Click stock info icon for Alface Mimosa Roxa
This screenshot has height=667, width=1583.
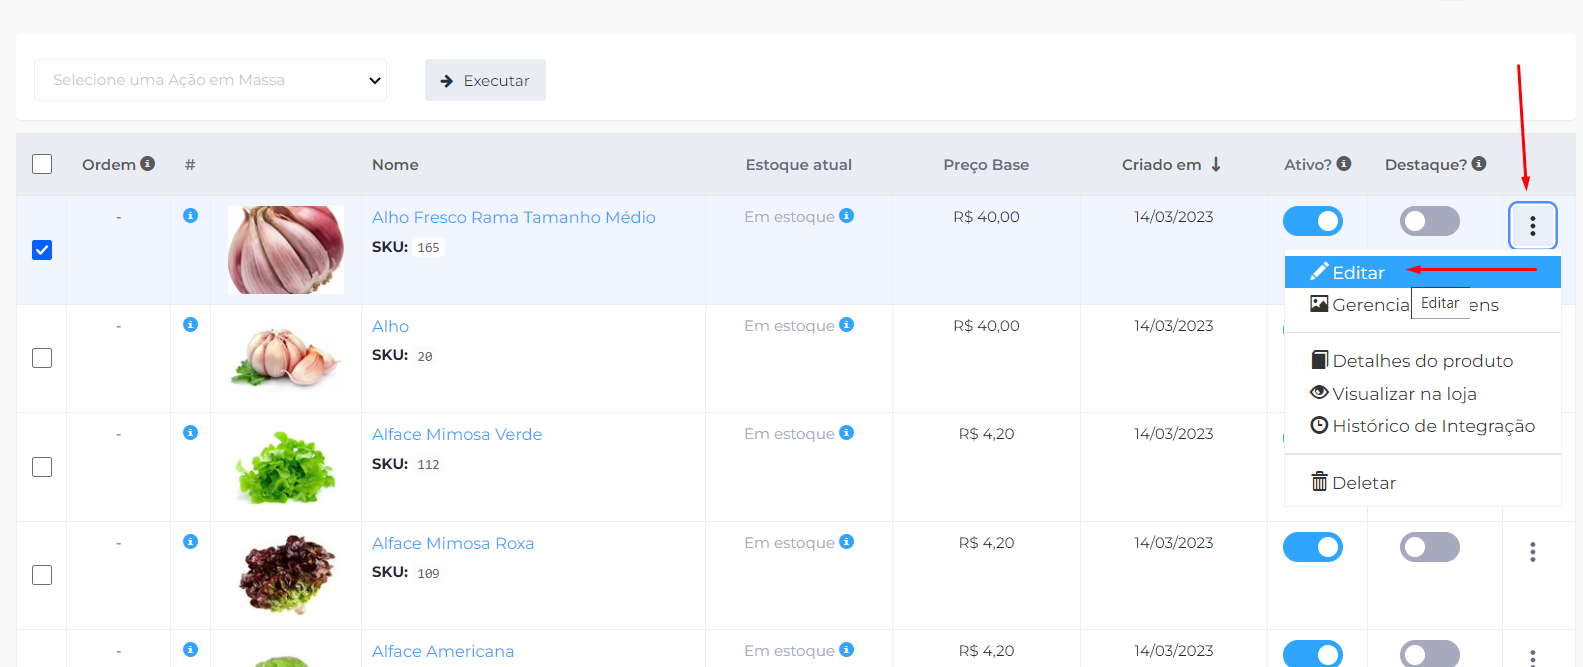[846, 542]
